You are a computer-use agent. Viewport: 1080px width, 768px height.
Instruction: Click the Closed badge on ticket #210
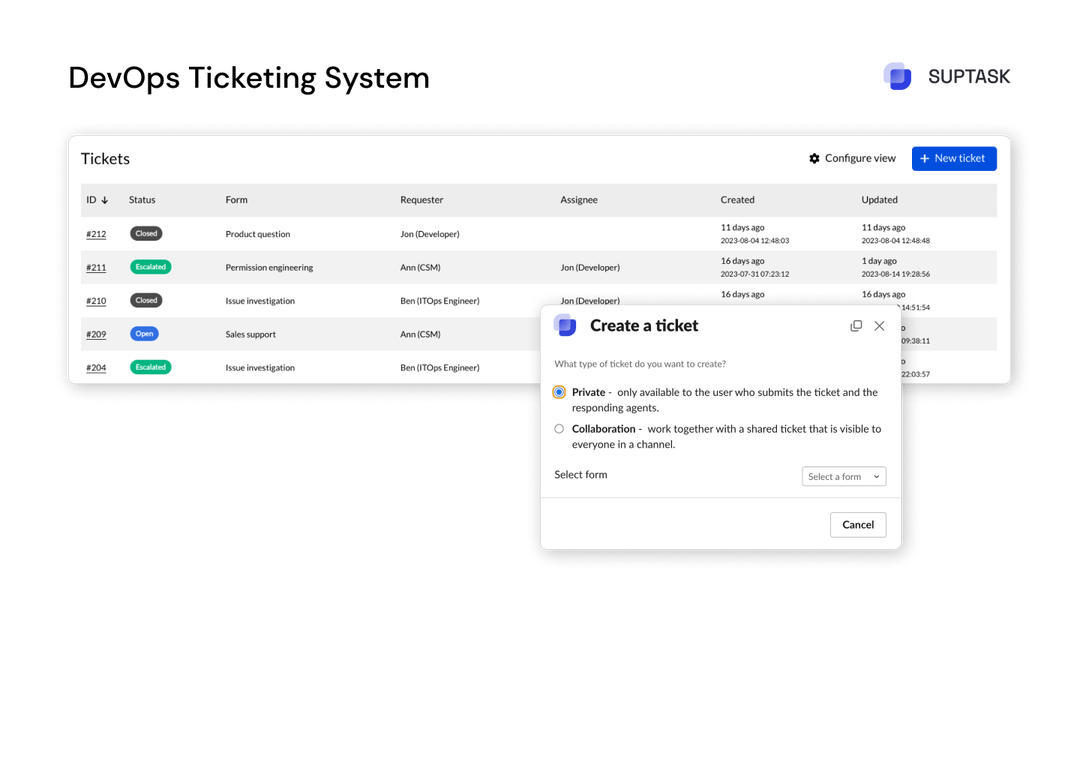(x=146, y=300)
